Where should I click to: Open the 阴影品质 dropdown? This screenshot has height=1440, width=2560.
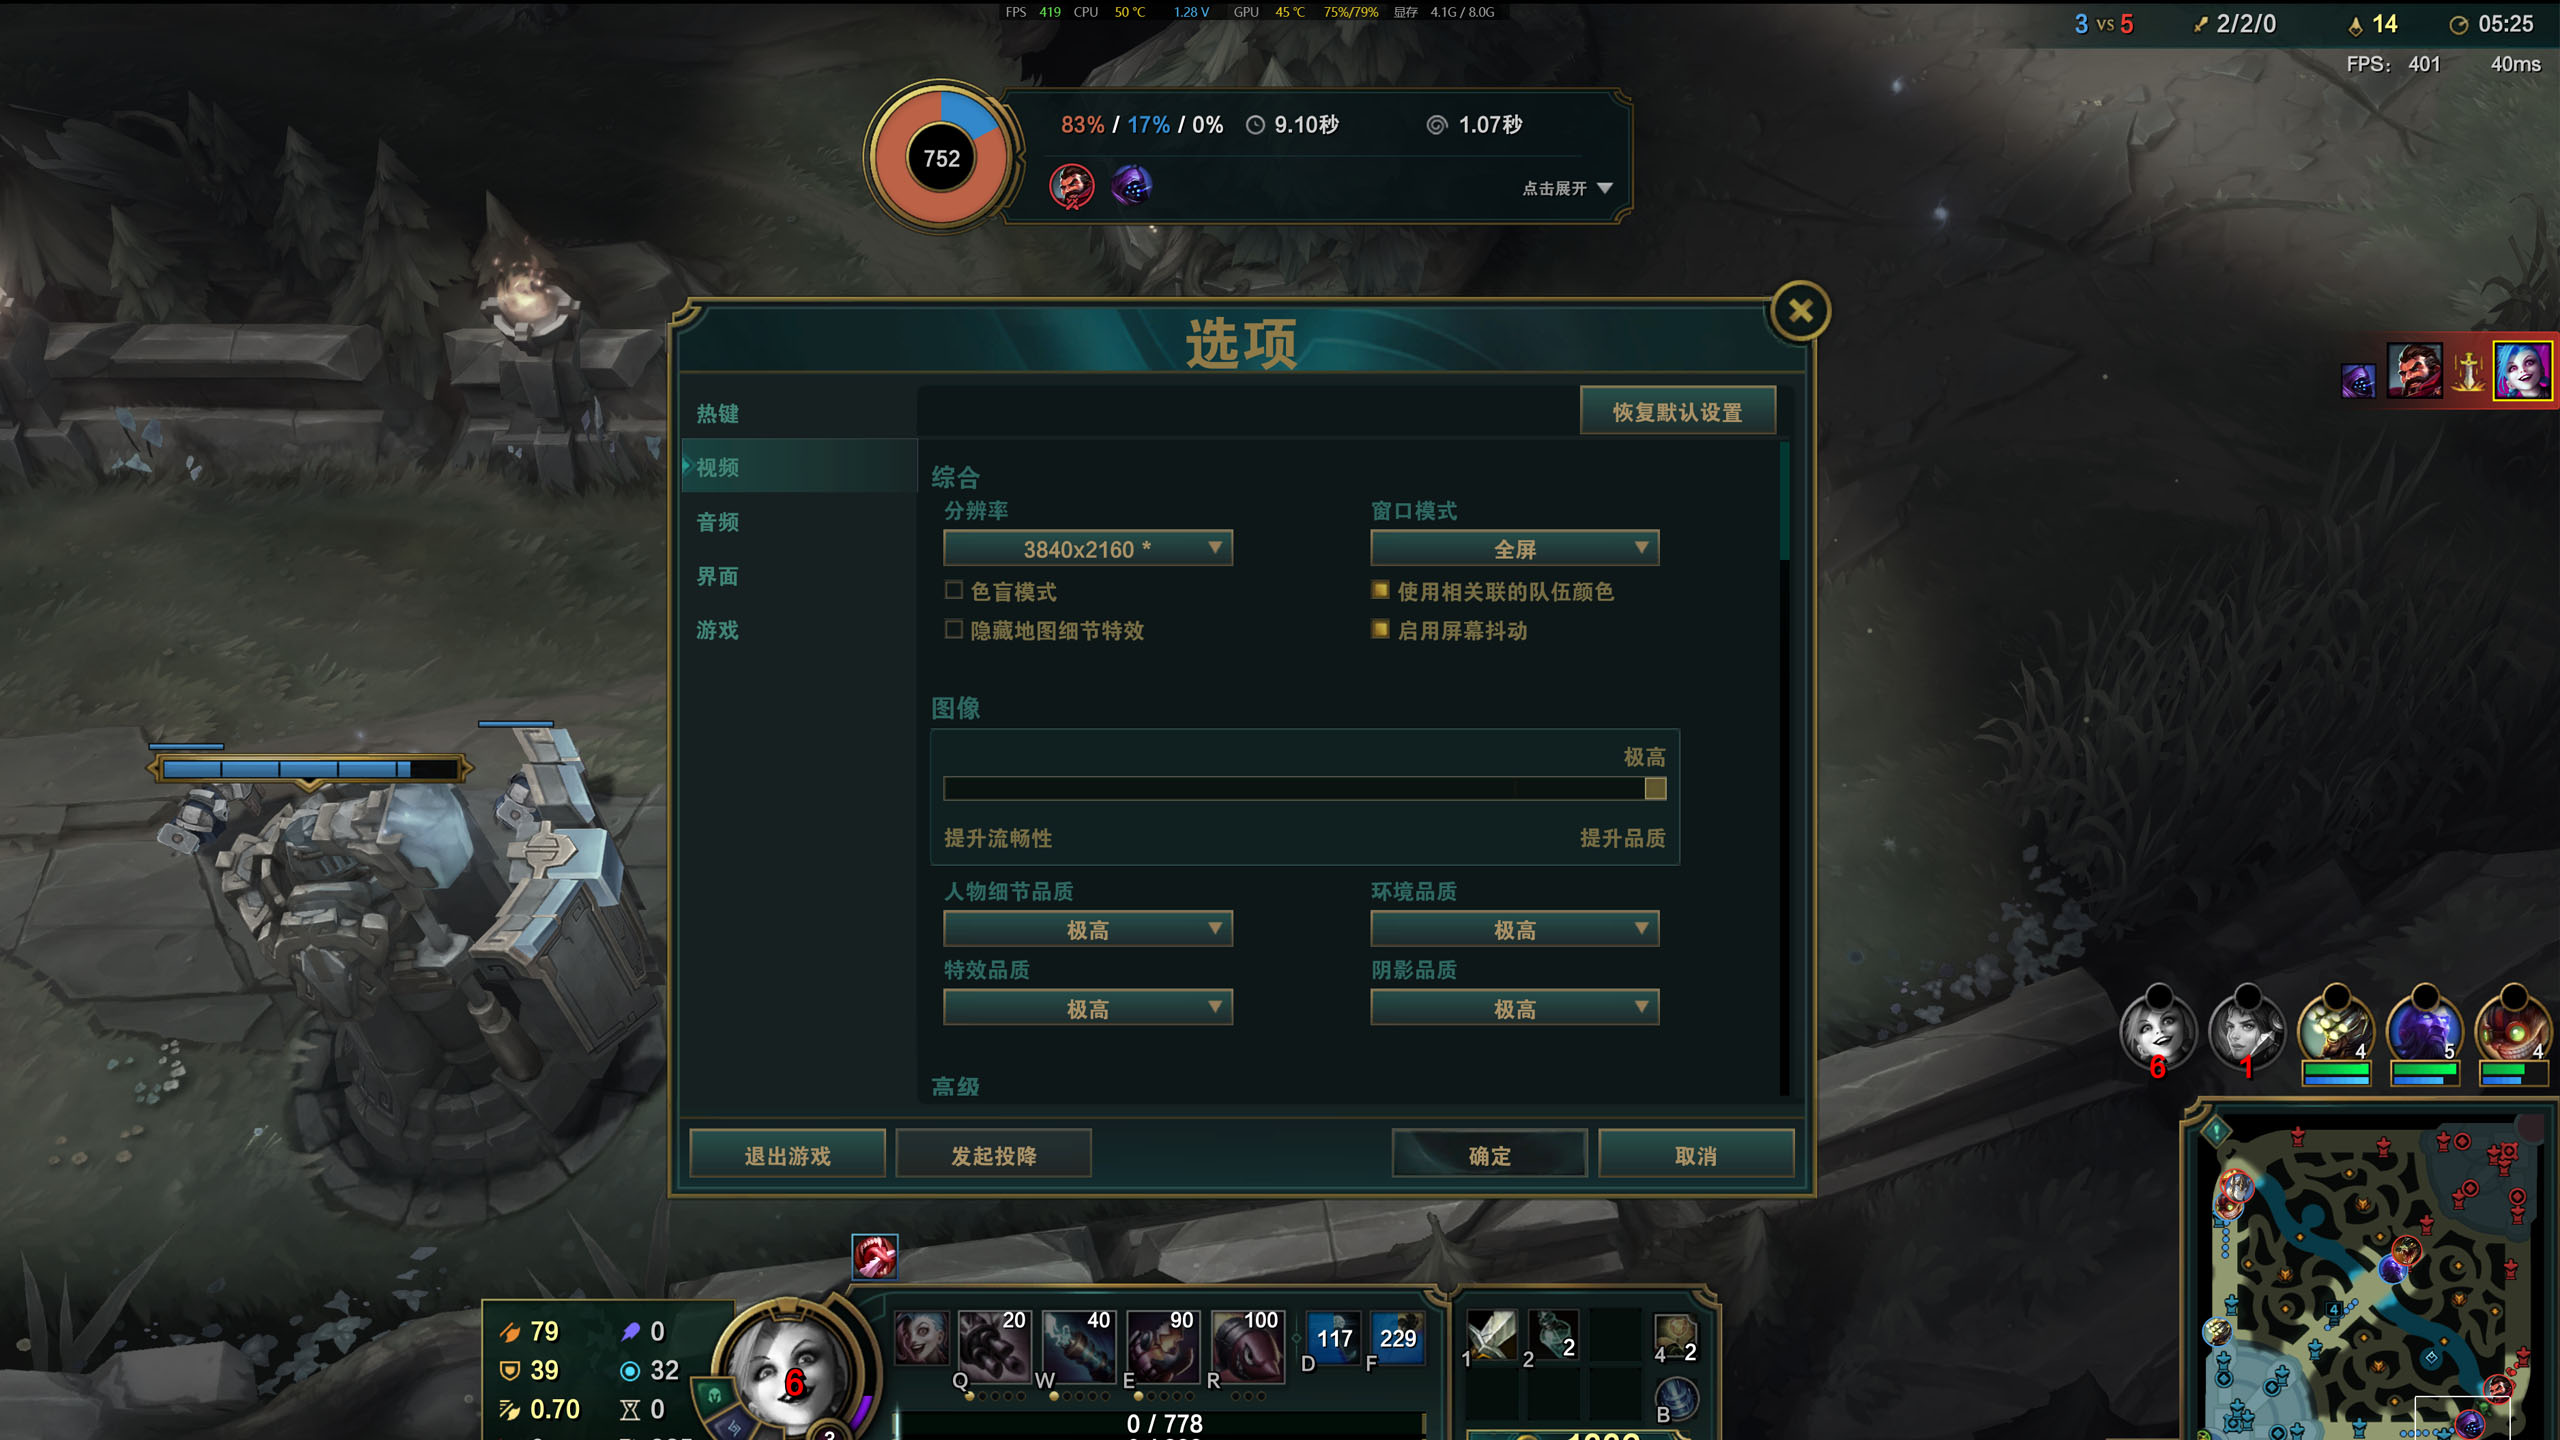coord(1514,1008)
